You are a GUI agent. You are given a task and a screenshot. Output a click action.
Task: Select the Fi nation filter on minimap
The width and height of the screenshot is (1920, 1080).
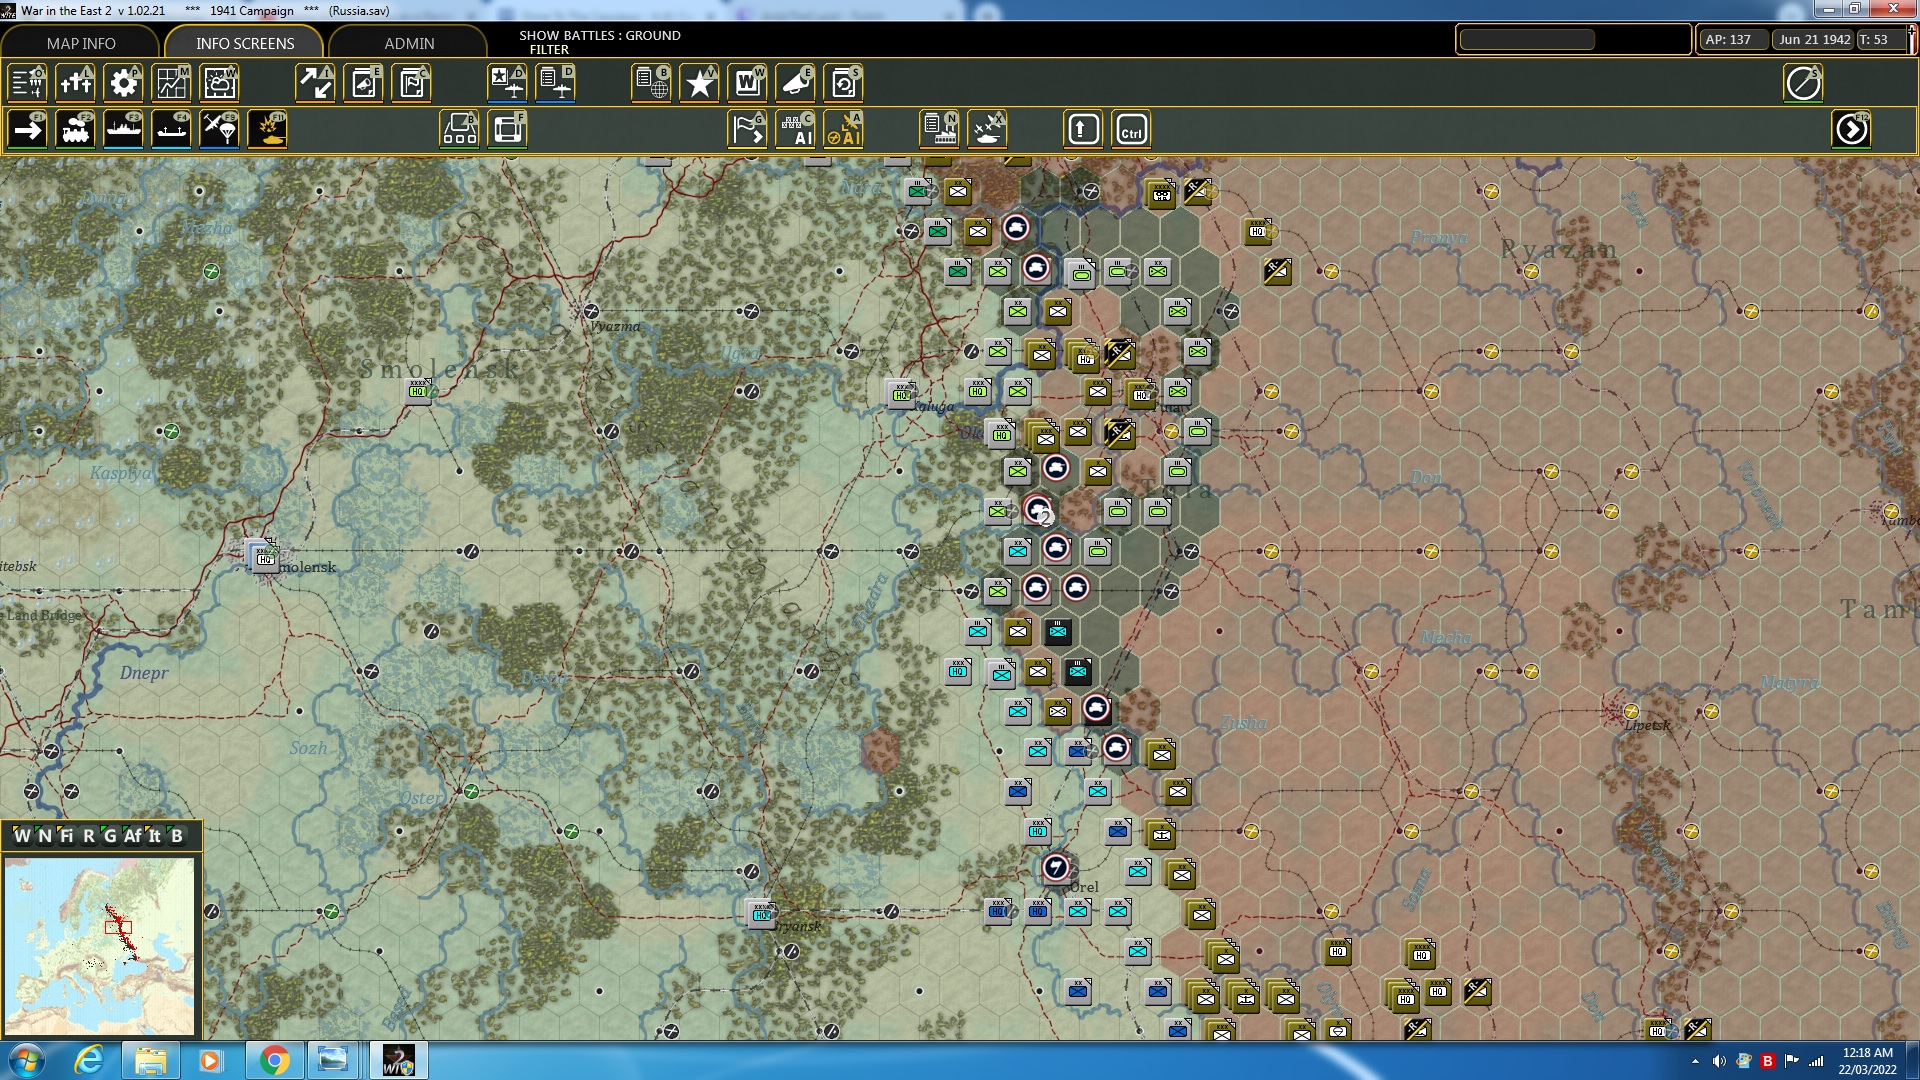(67, 836)
